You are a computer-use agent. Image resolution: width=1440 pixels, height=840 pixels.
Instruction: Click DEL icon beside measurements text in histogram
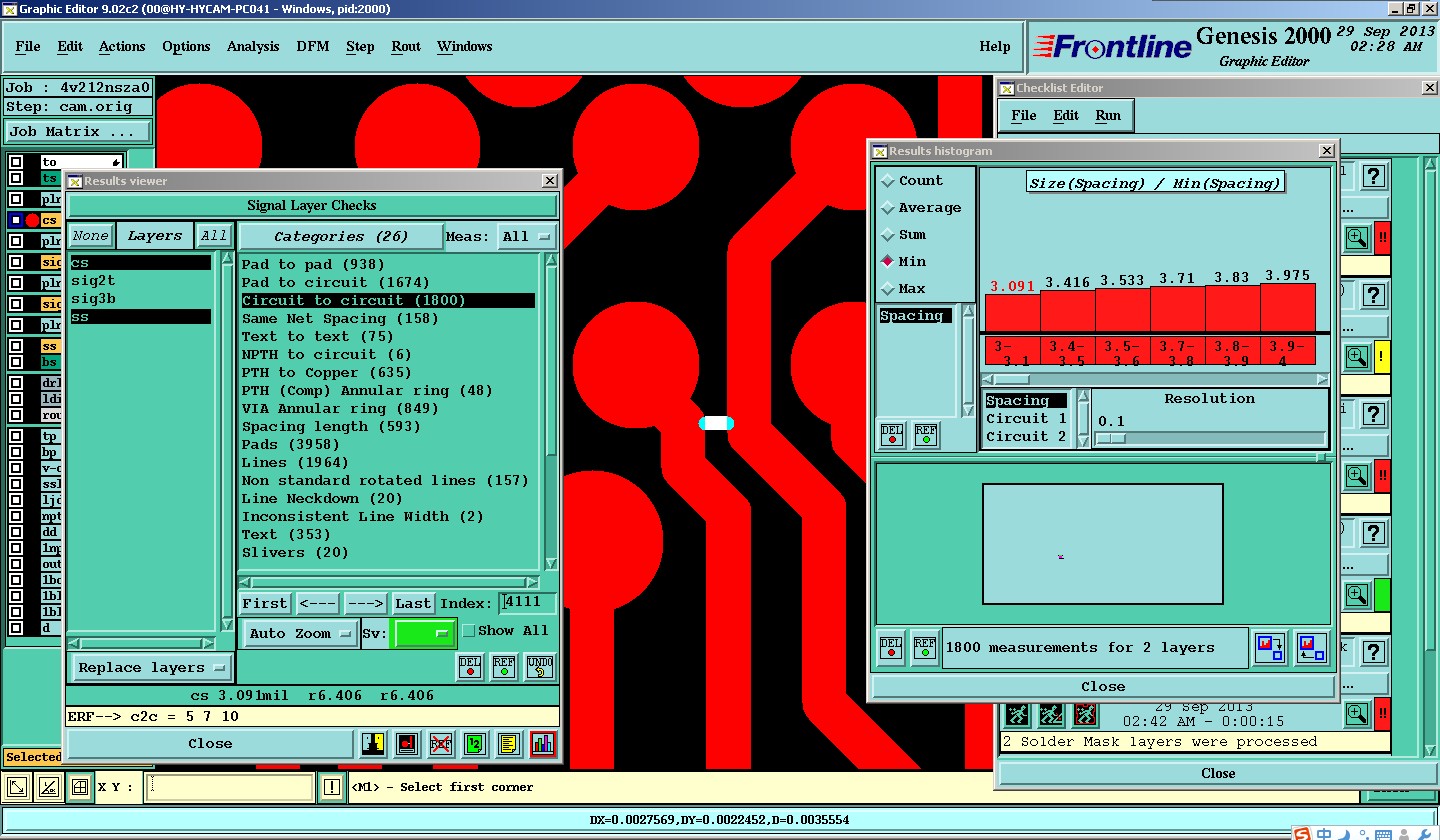[x=891, y=647]
